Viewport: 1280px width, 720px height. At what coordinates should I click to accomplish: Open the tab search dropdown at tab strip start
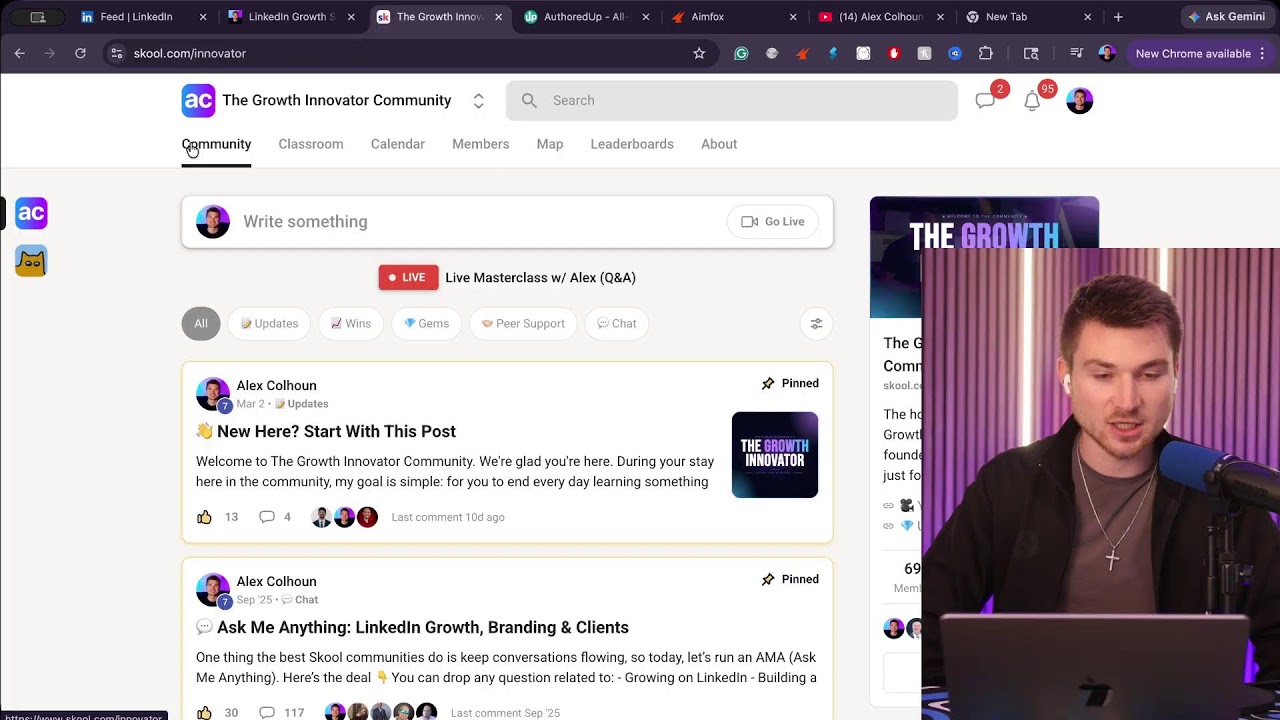tap(38, 17)
